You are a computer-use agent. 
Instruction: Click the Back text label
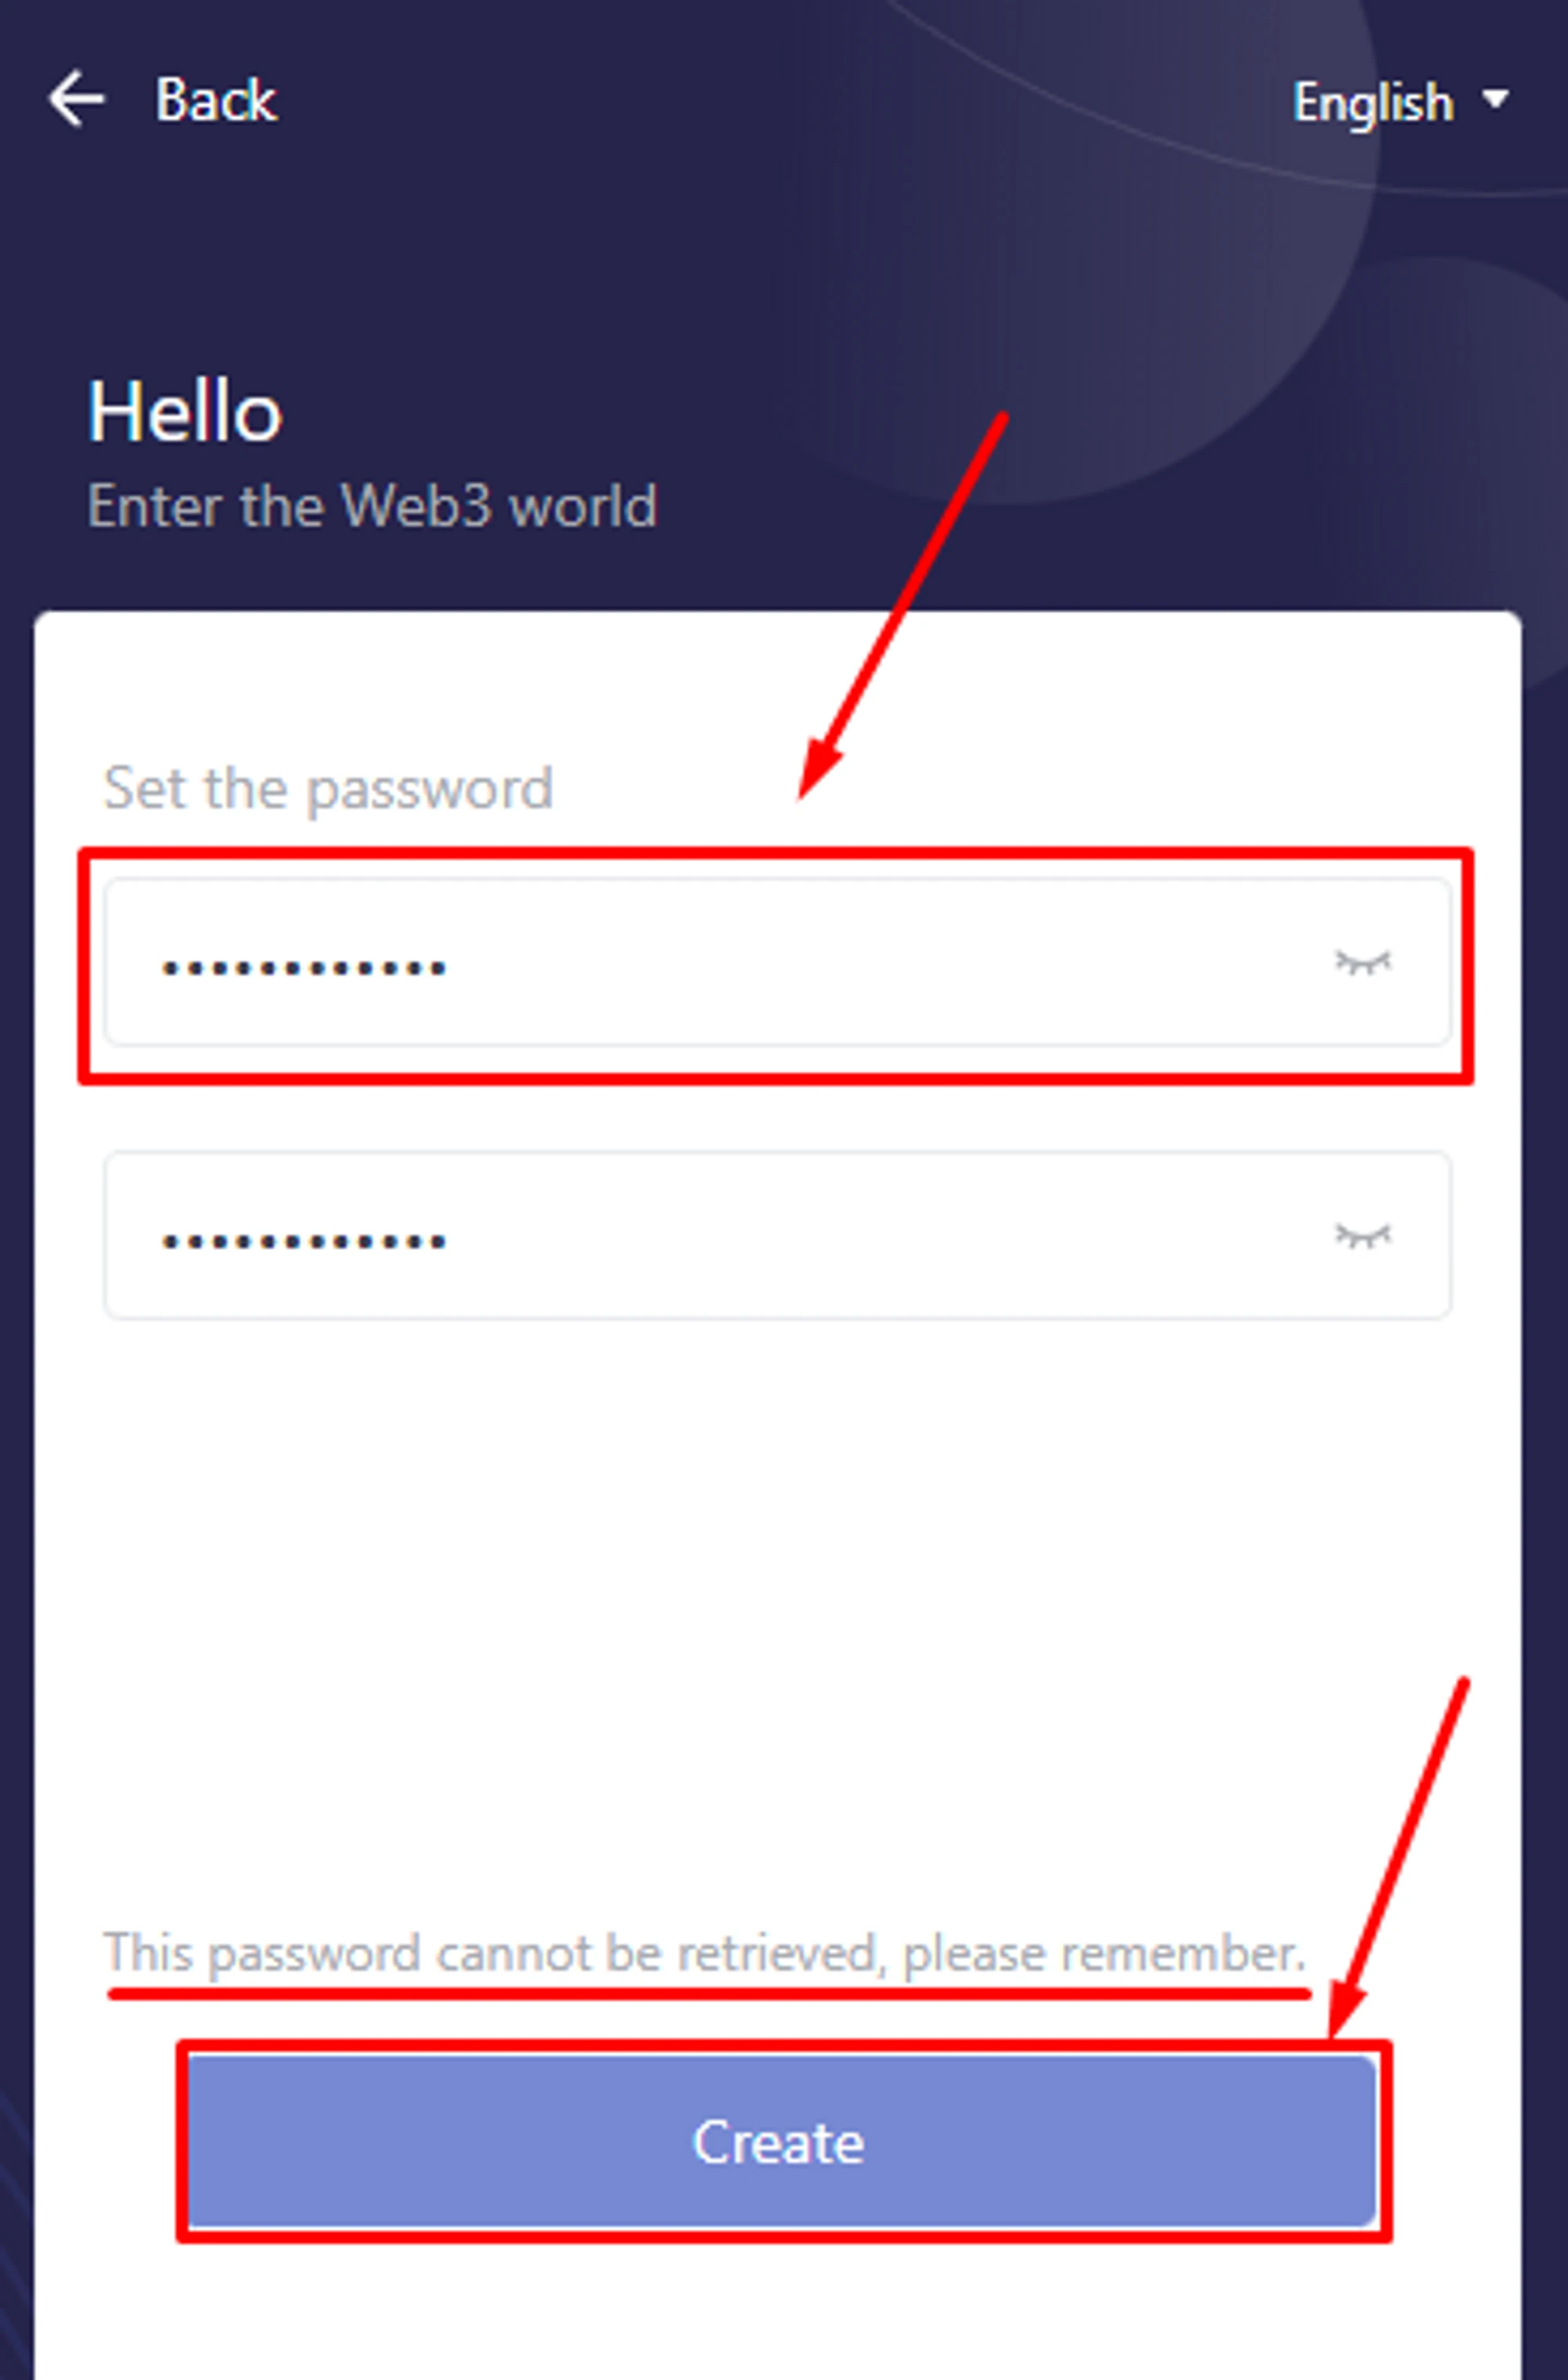point(215,101)
